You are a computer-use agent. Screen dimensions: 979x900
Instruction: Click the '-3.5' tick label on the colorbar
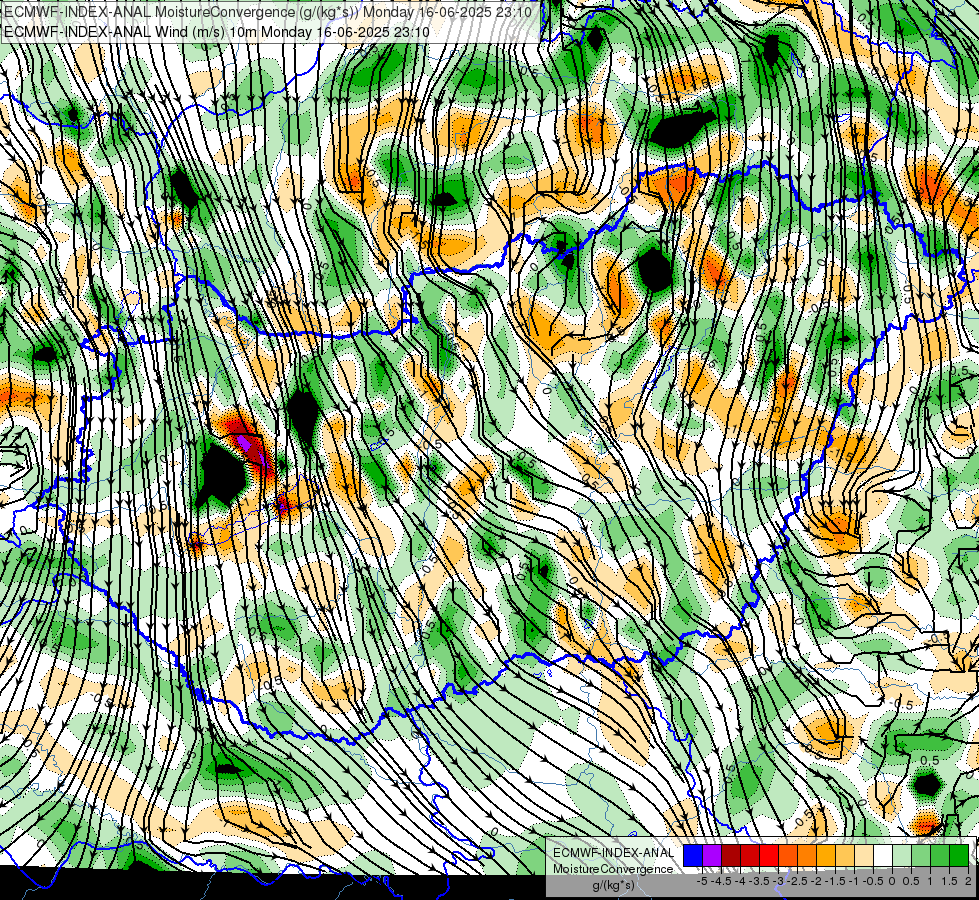(x=760, y=881)
